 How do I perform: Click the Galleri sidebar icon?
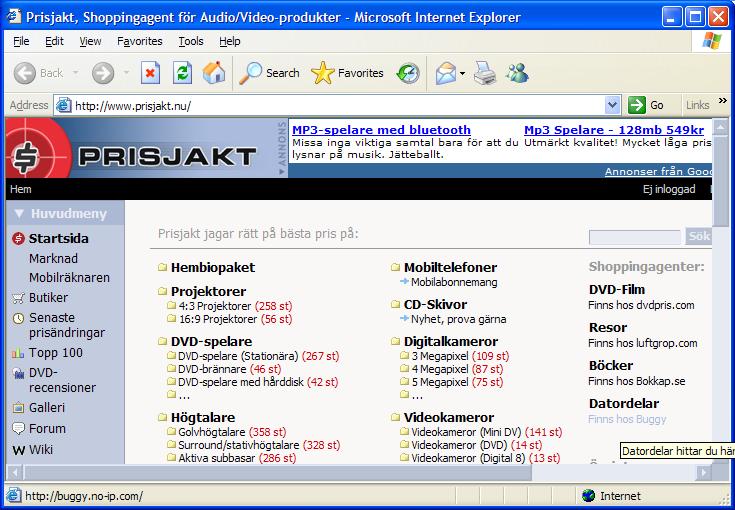click(x=18, y=408)
